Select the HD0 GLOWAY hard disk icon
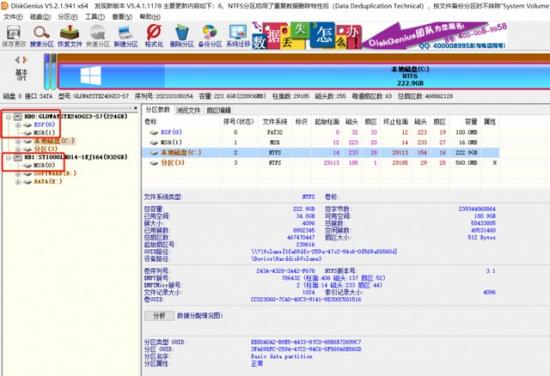 (18, 116)
